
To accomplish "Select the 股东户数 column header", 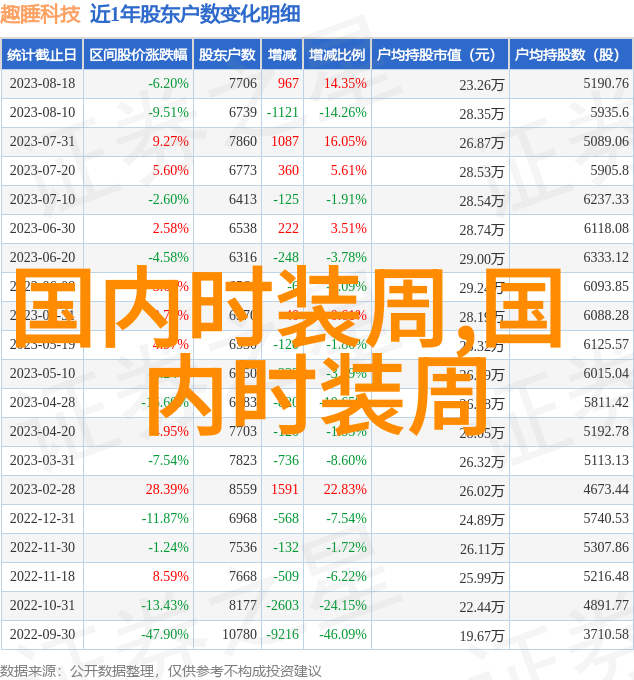I will point(227,55).
